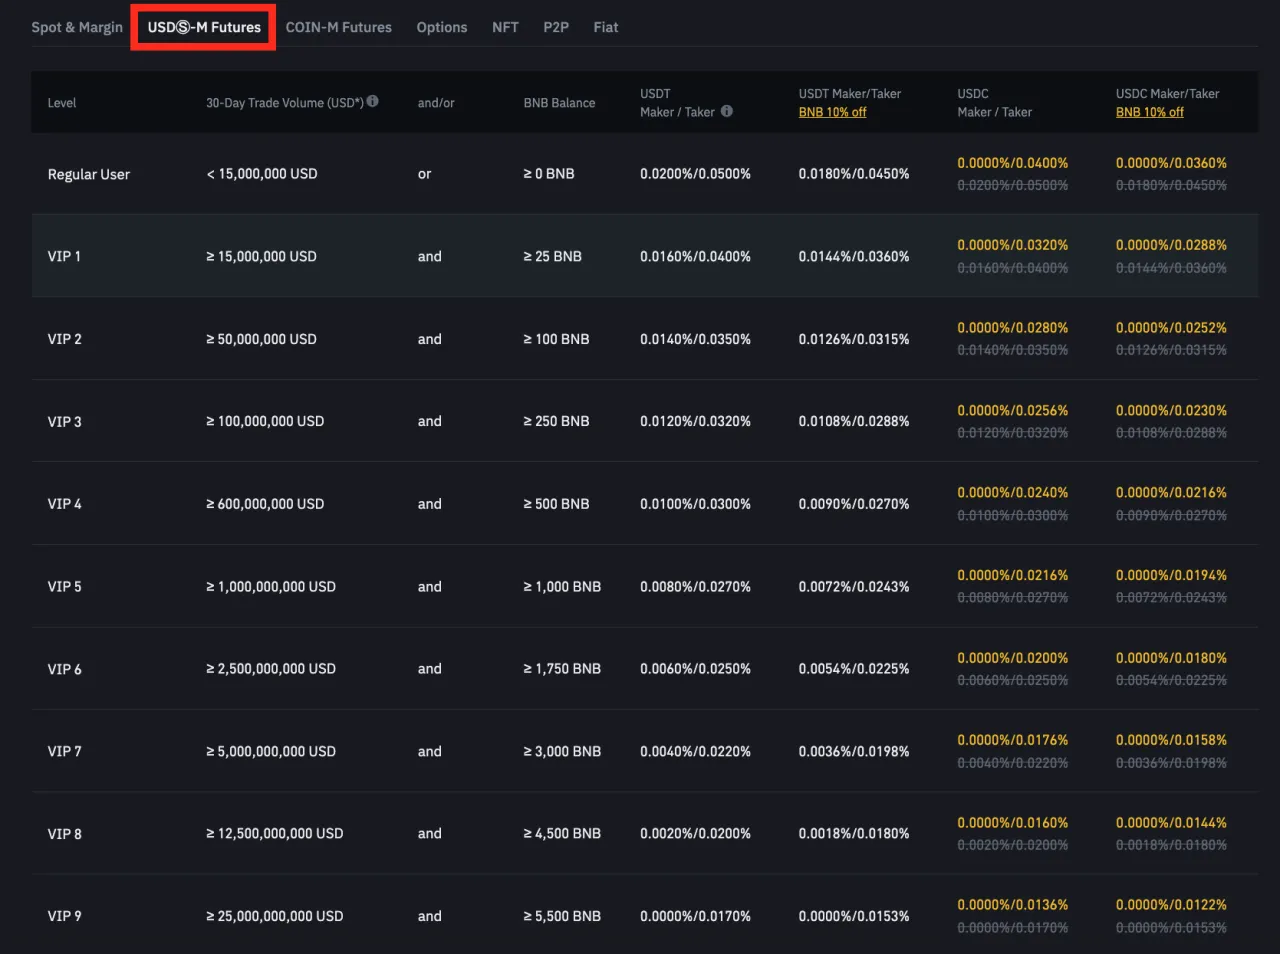Image resolution: width=1280 pixels, height=954 pixels.
Task: Select the VIP 2 row label
Action: 64,339
